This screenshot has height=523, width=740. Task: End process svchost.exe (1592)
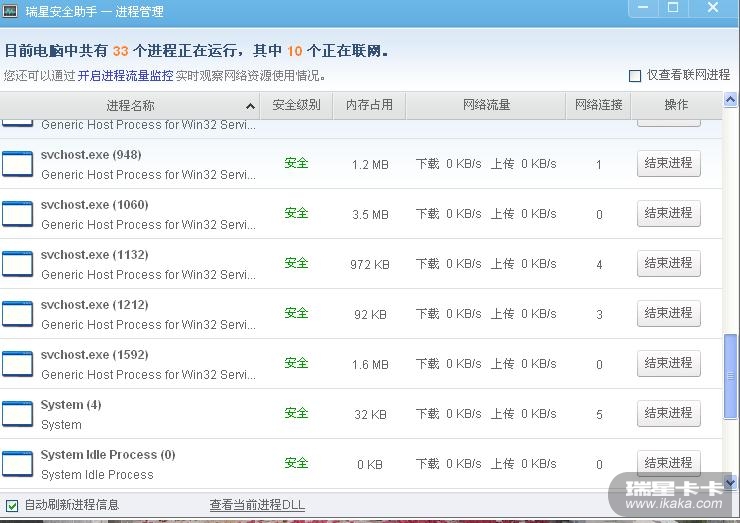click(x=668, y=363)
